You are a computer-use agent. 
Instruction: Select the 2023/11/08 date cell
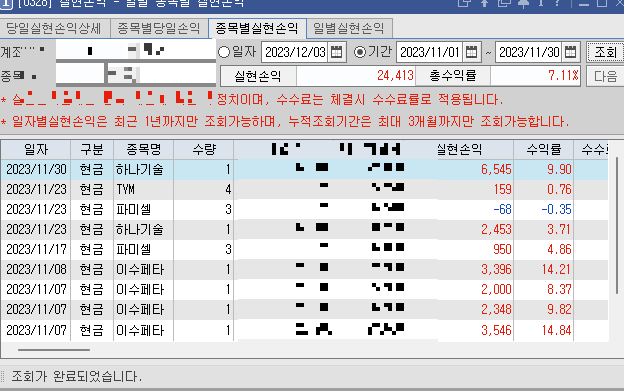[x=36, y=269]
